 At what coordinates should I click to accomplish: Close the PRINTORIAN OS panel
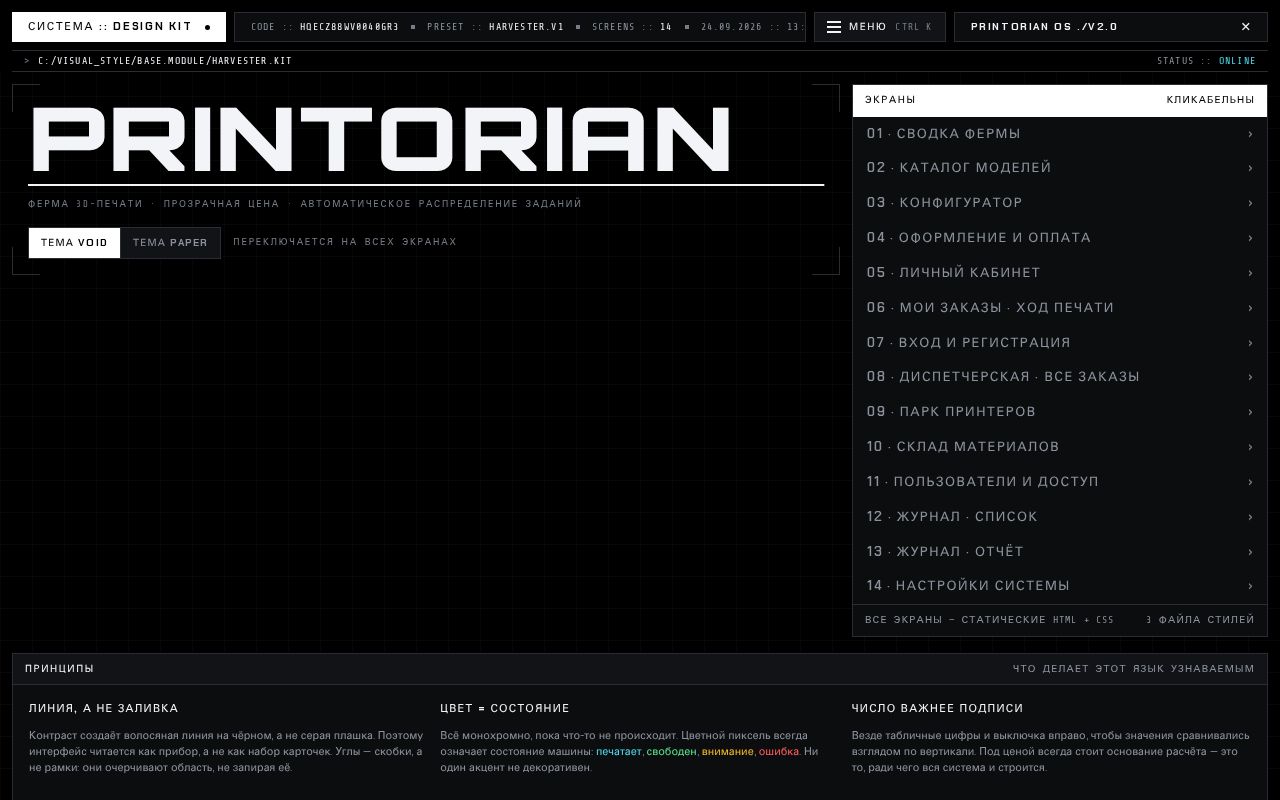coord(1246,27)
